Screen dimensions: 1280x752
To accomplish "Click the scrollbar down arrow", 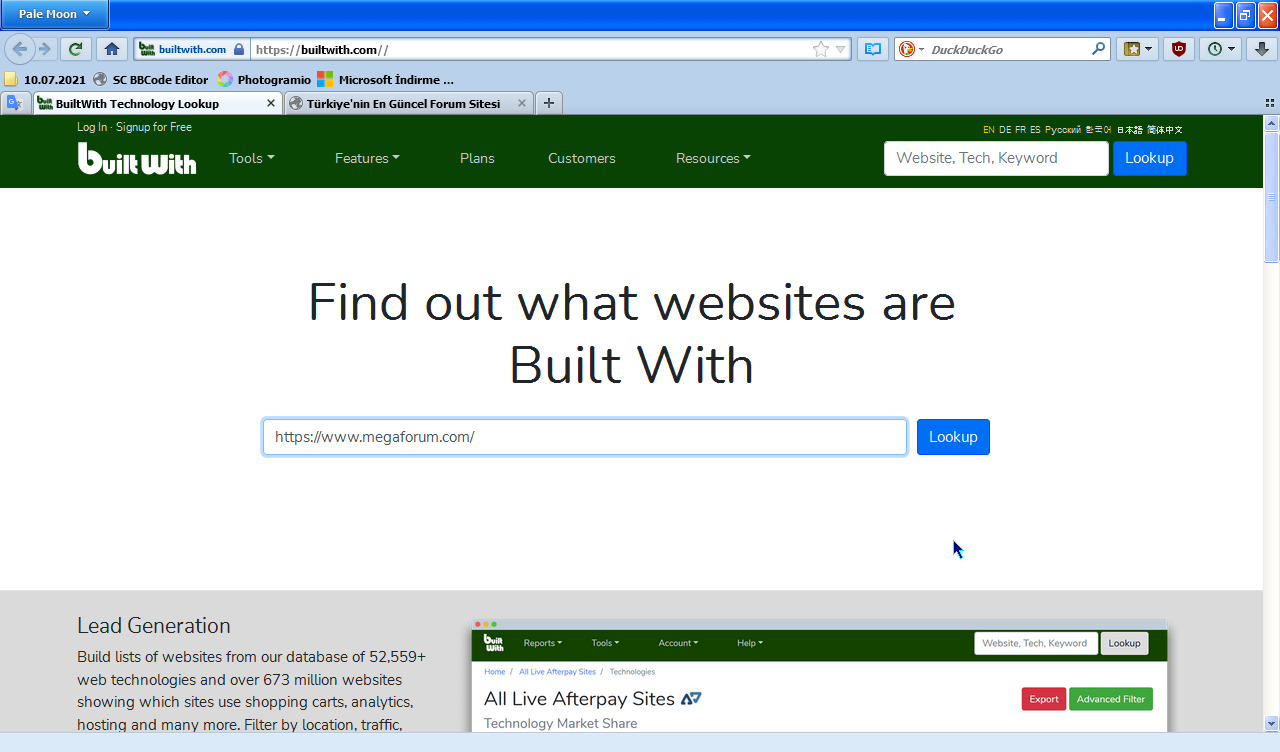I will pyautogui.click(x=1272, y=723).
